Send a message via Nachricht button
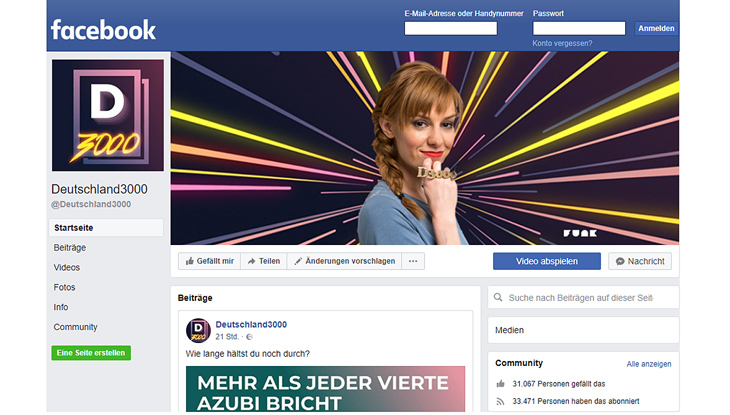 pos(640,261)
